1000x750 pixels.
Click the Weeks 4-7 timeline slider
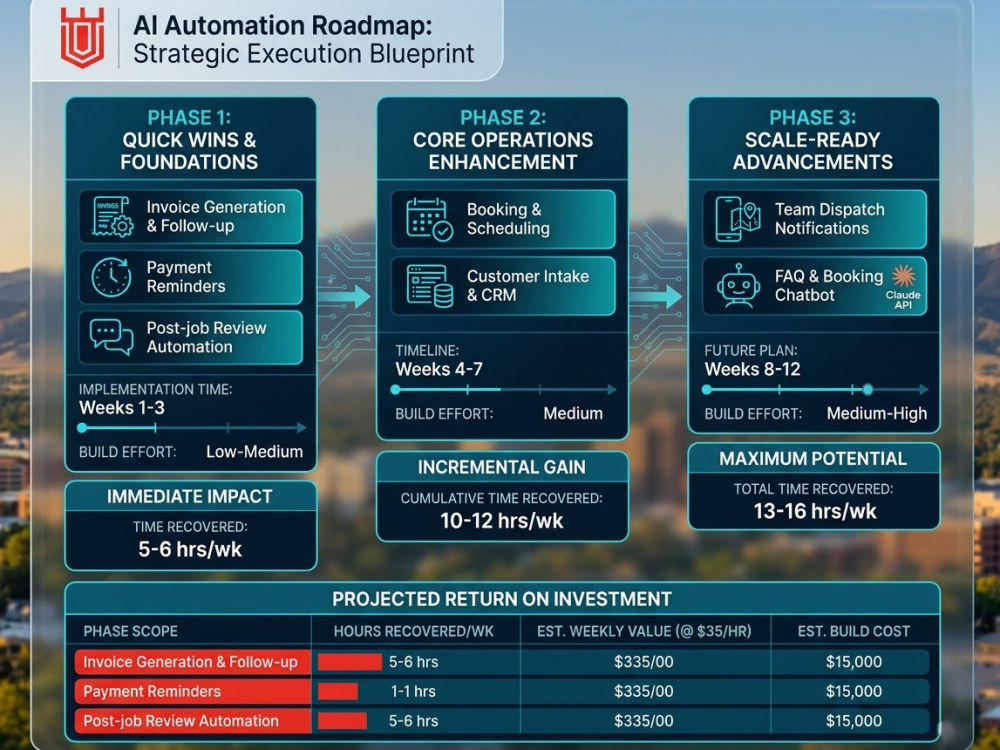pyautogui.click(x=503, y=390)
